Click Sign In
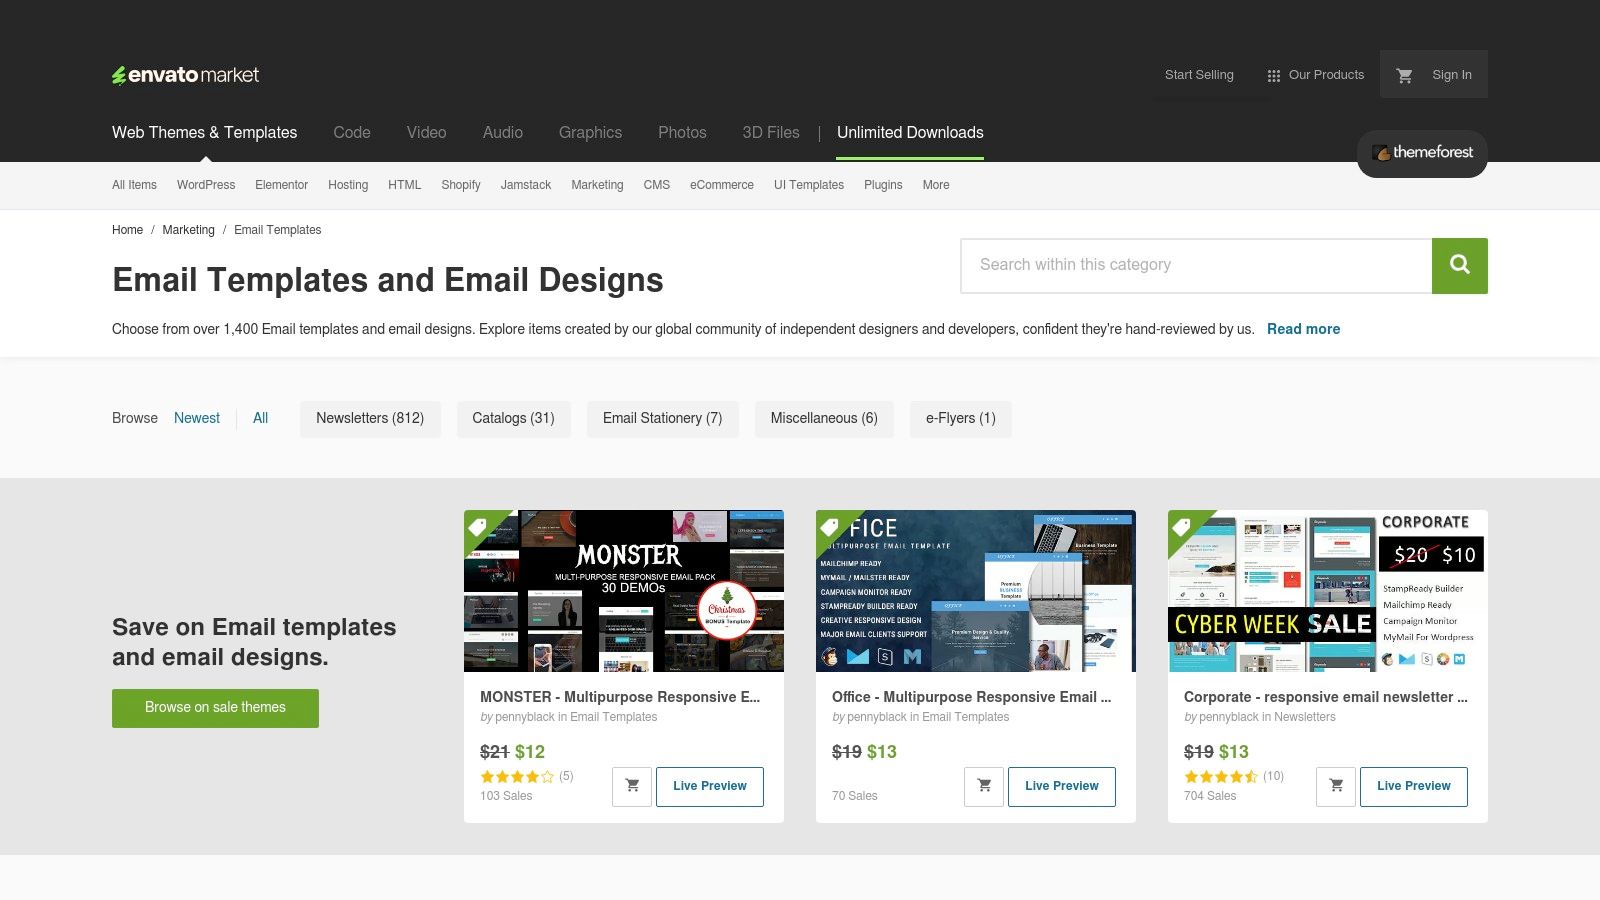This screenshot has width=1600, height=900. pos(1452,75)
